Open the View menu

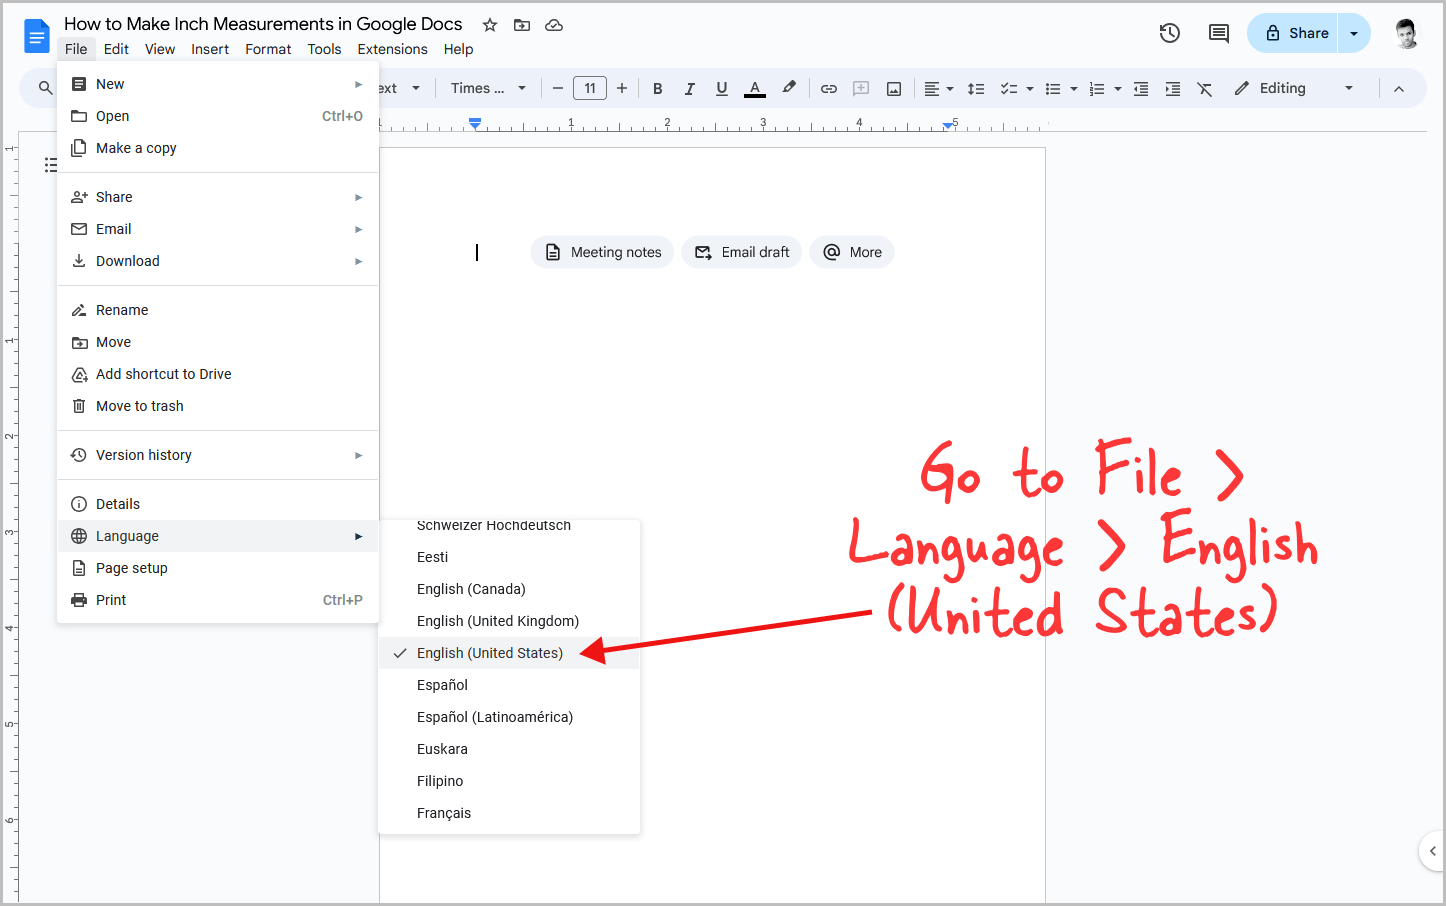pyautogui.click(x=160, y=49)
